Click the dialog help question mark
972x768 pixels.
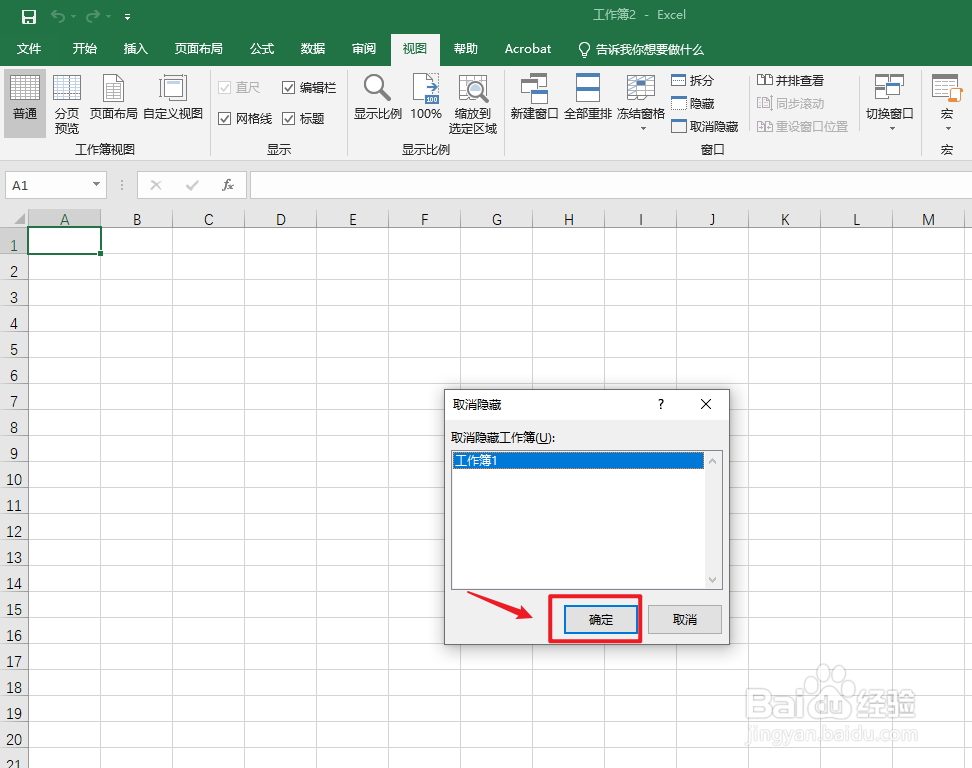pyautogui.click(x=661, y=404)
